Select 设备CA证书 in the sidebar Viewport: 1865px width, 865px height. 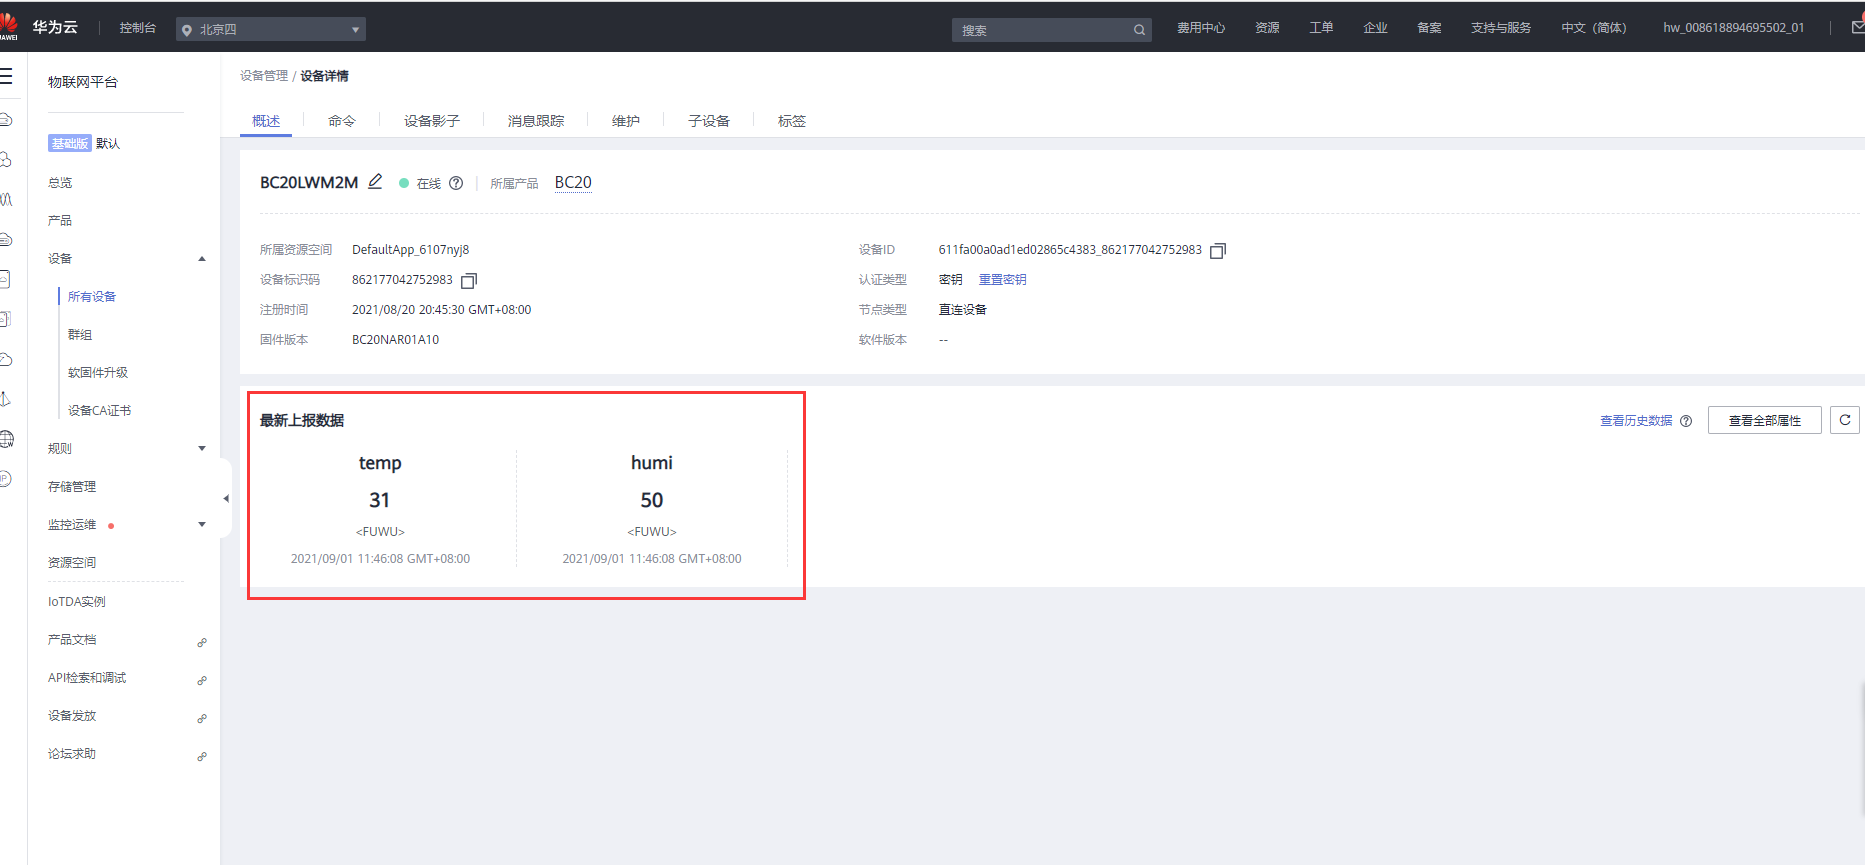(99, 411)
